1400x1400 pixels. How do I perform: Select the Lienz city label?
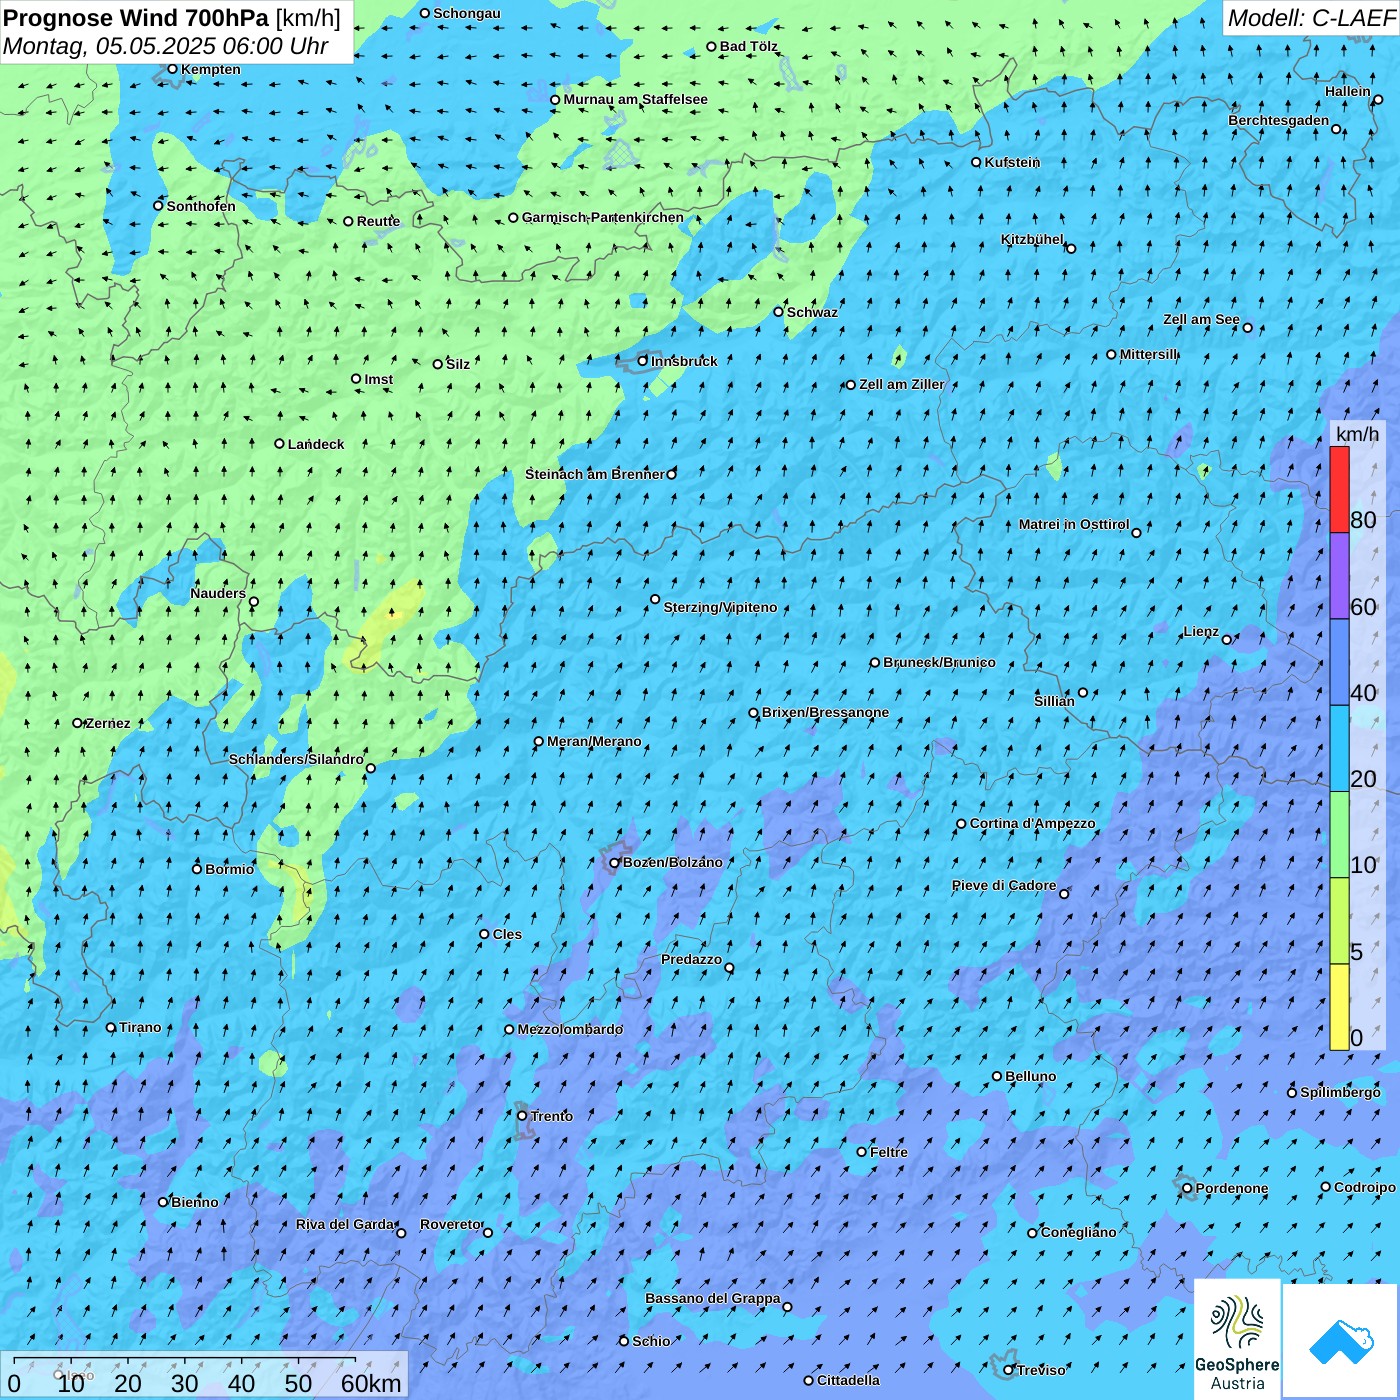(1201, 631)
